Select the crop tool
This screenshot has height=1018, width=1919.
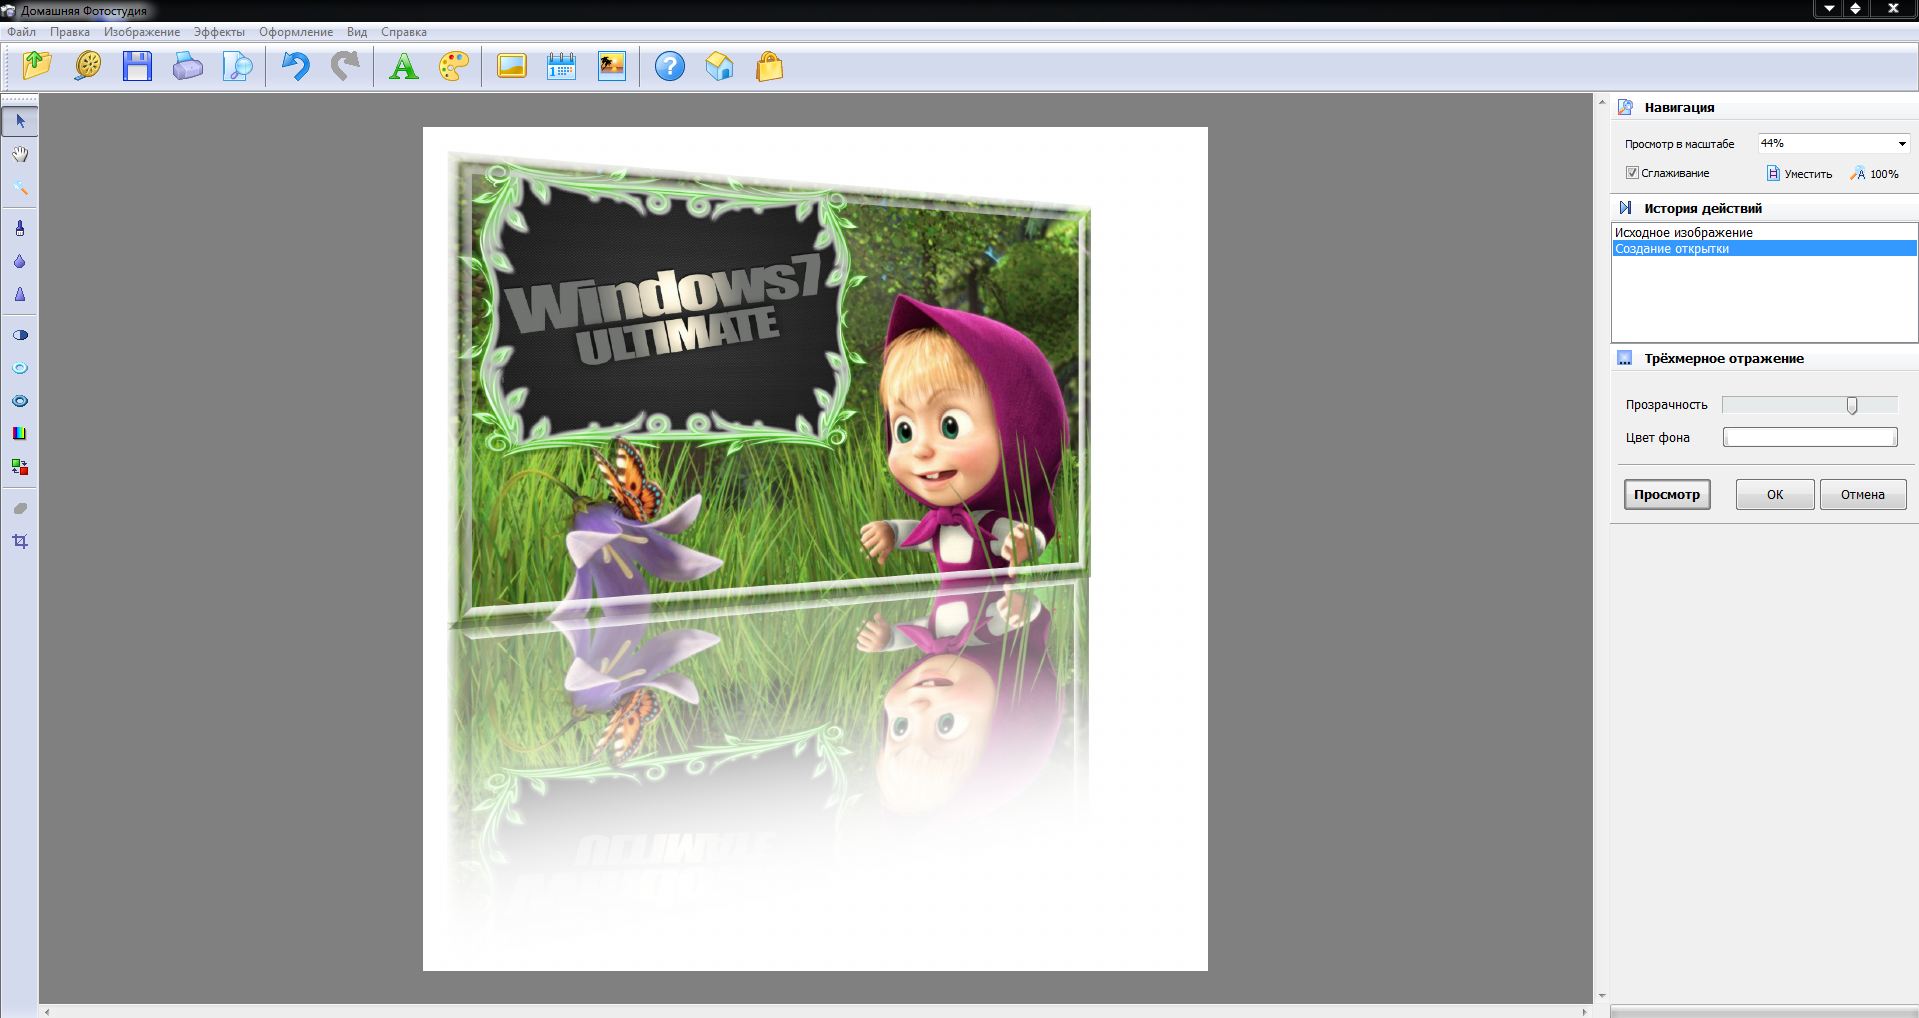point(20,541)
